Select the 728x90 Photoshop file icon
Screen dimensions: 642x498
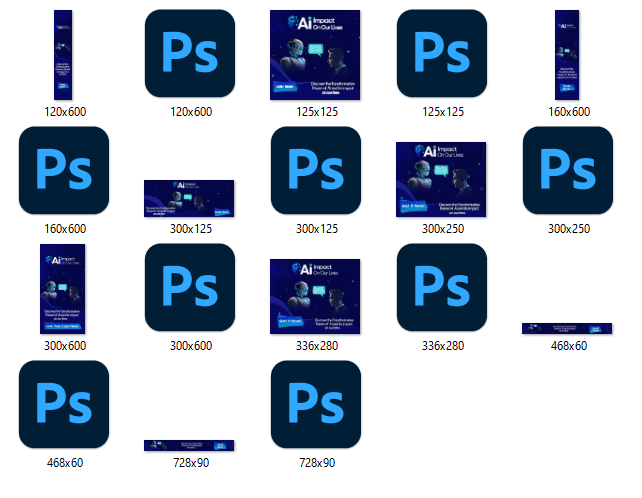(x=316, y=405)
